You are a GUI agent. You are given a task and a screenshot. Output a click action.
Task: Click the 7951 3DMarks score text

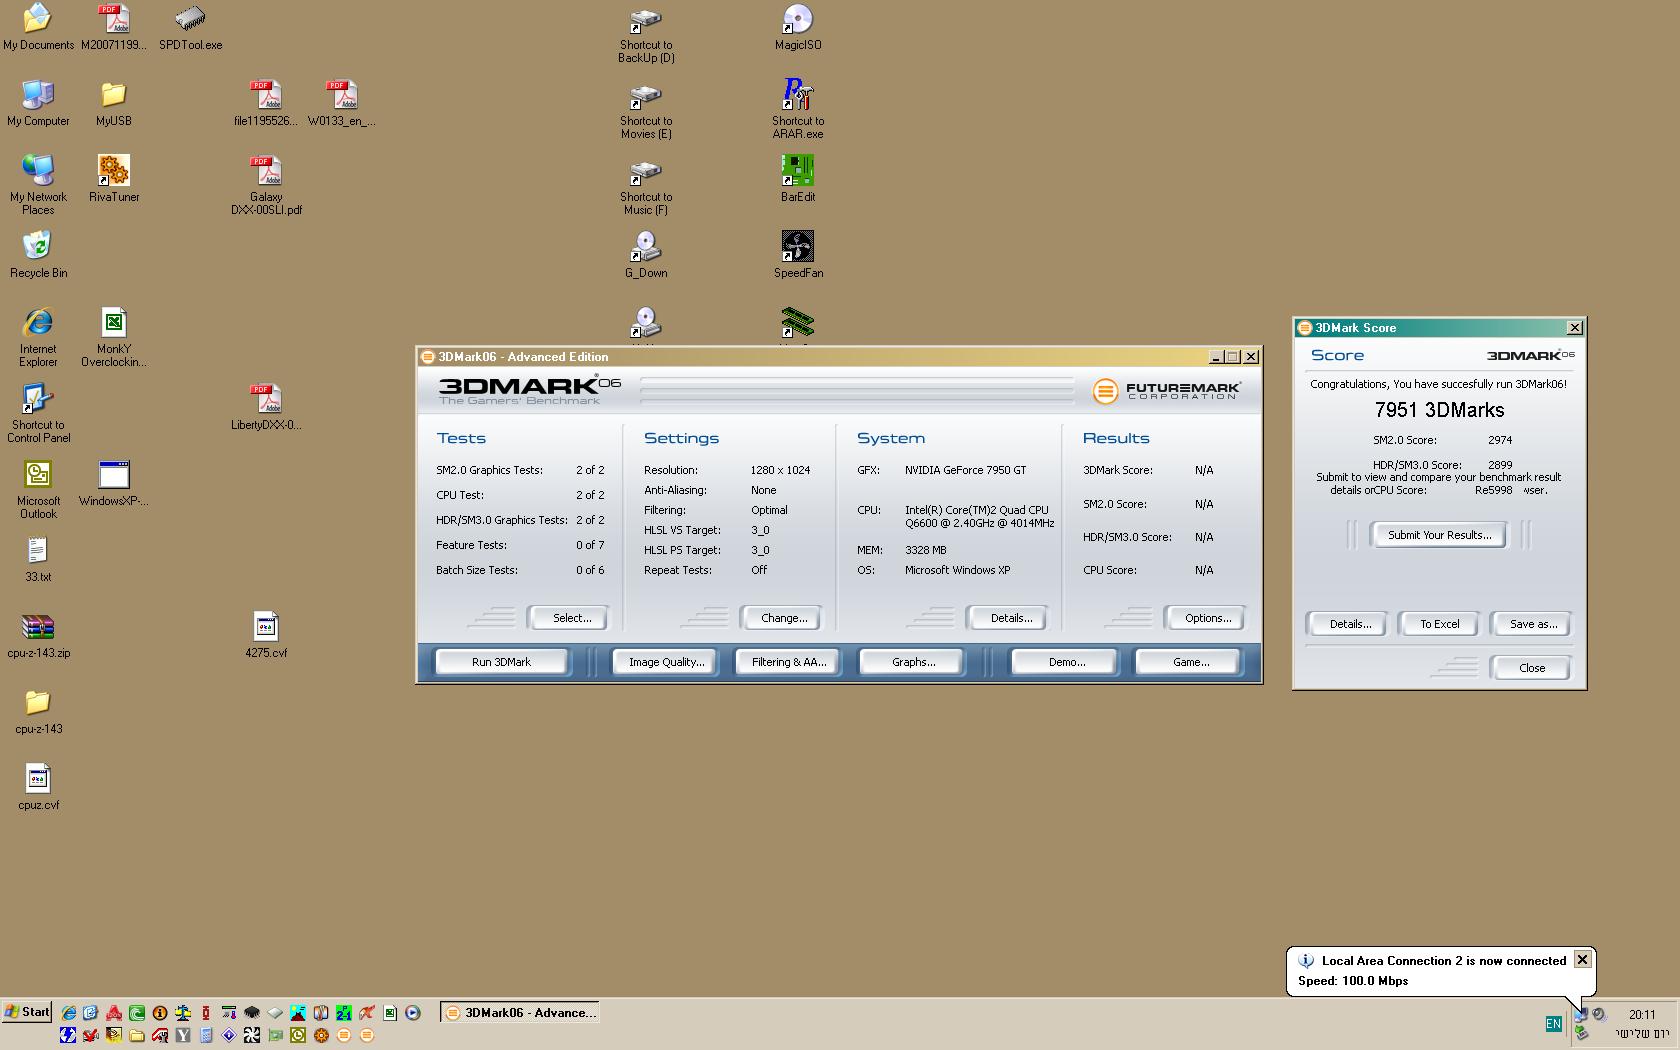1439,410
